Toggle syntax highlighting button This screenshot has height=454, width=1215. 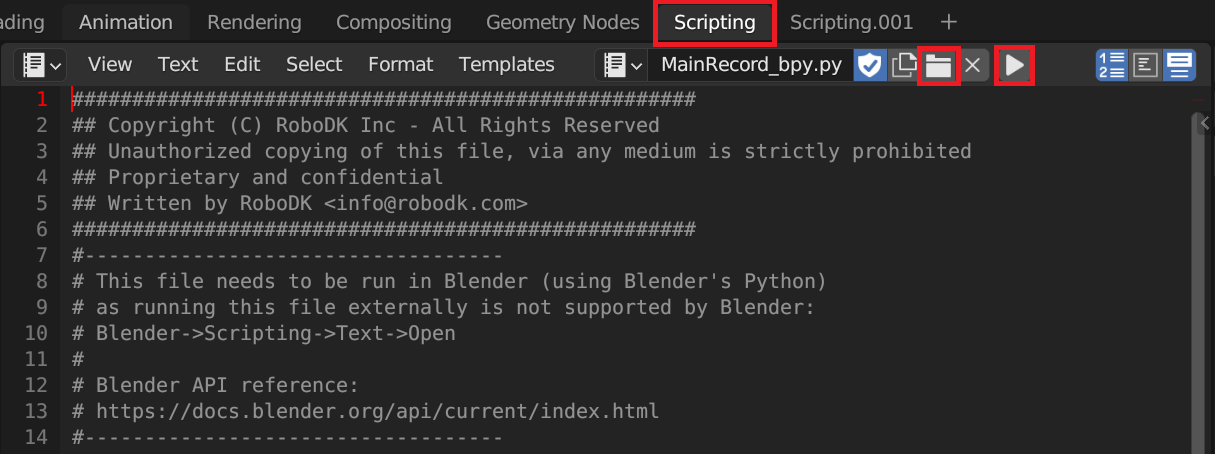click(1179, 66)
